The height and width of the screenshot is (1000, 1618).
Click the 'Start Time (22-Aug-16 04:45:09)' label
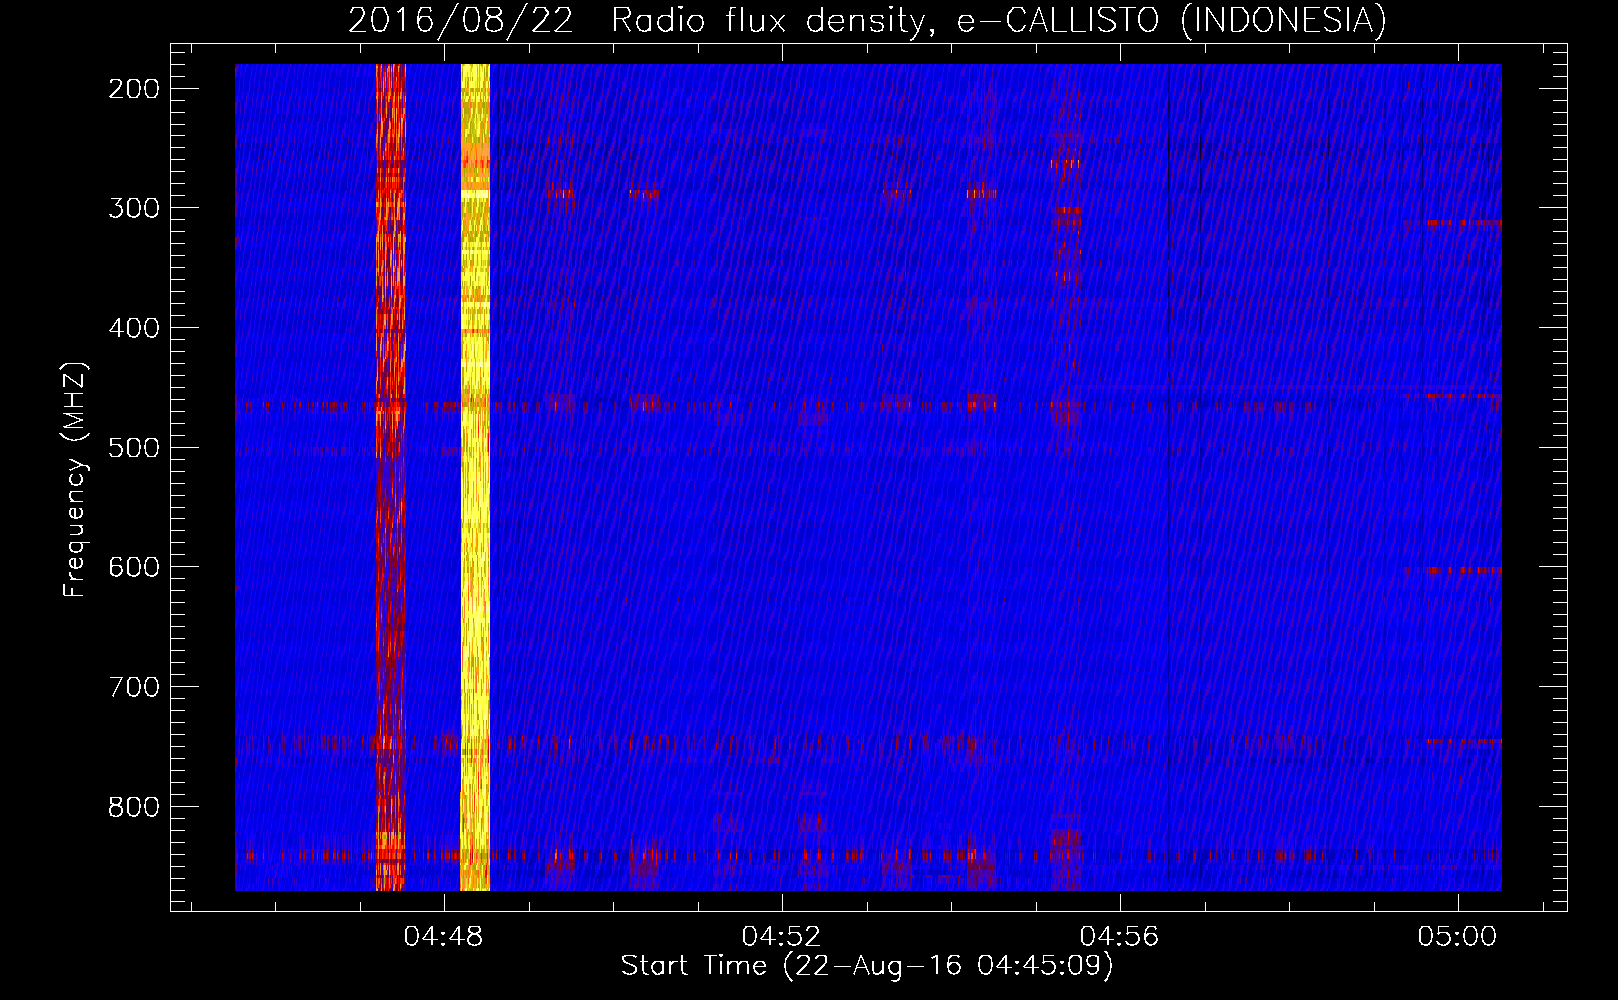pos(867,966)
